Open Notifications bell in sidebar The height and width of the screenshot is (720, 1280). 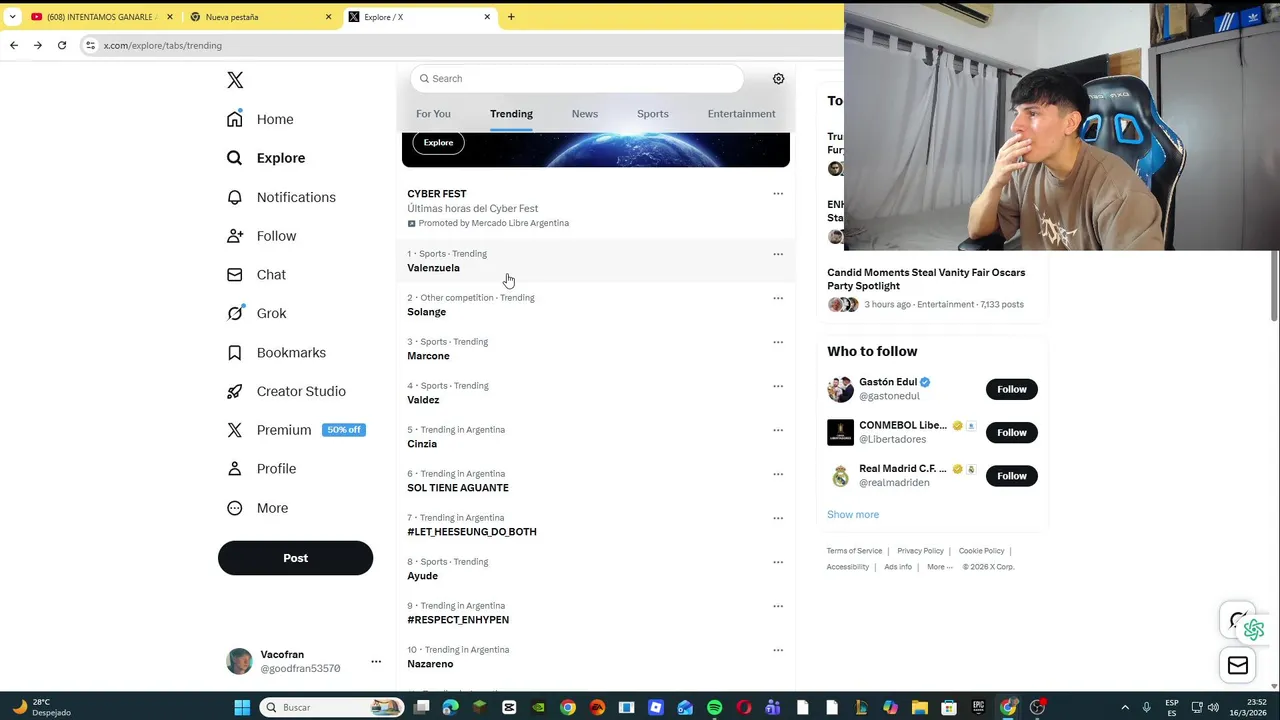[x=281, y=197]
